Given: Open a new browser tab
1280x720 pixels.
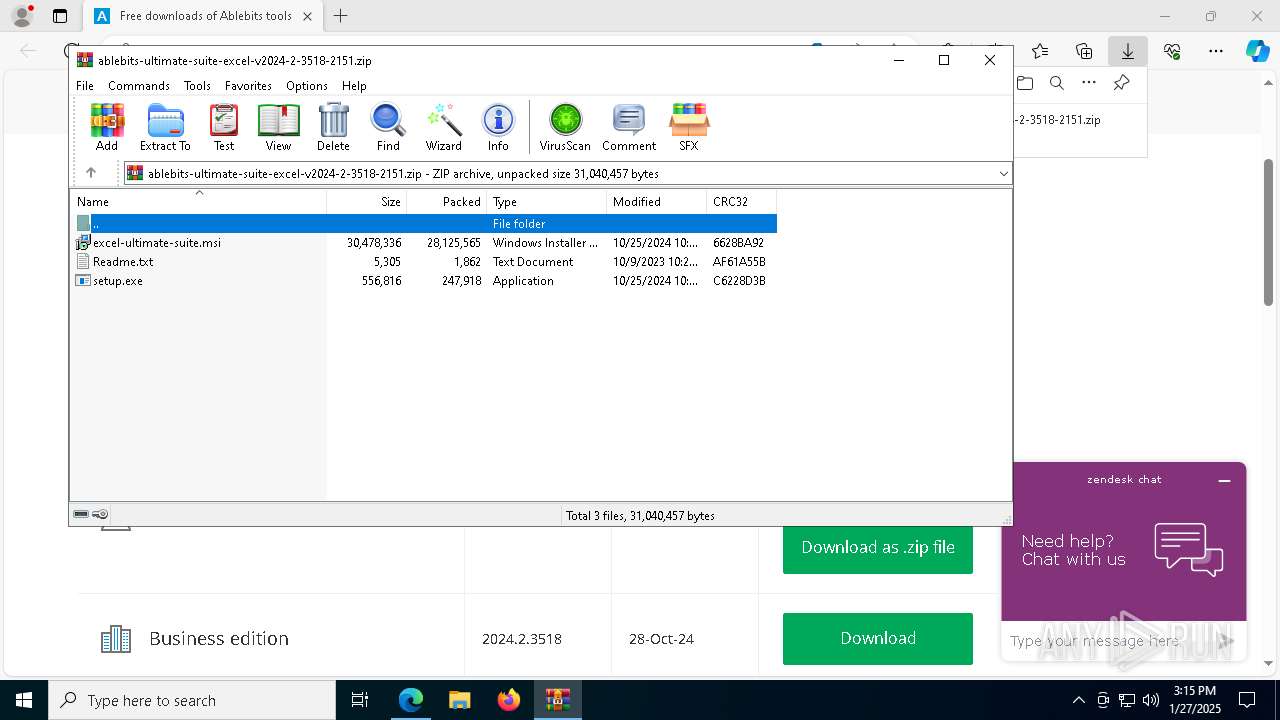Looking at the screenshot, I should click(341, 16).
